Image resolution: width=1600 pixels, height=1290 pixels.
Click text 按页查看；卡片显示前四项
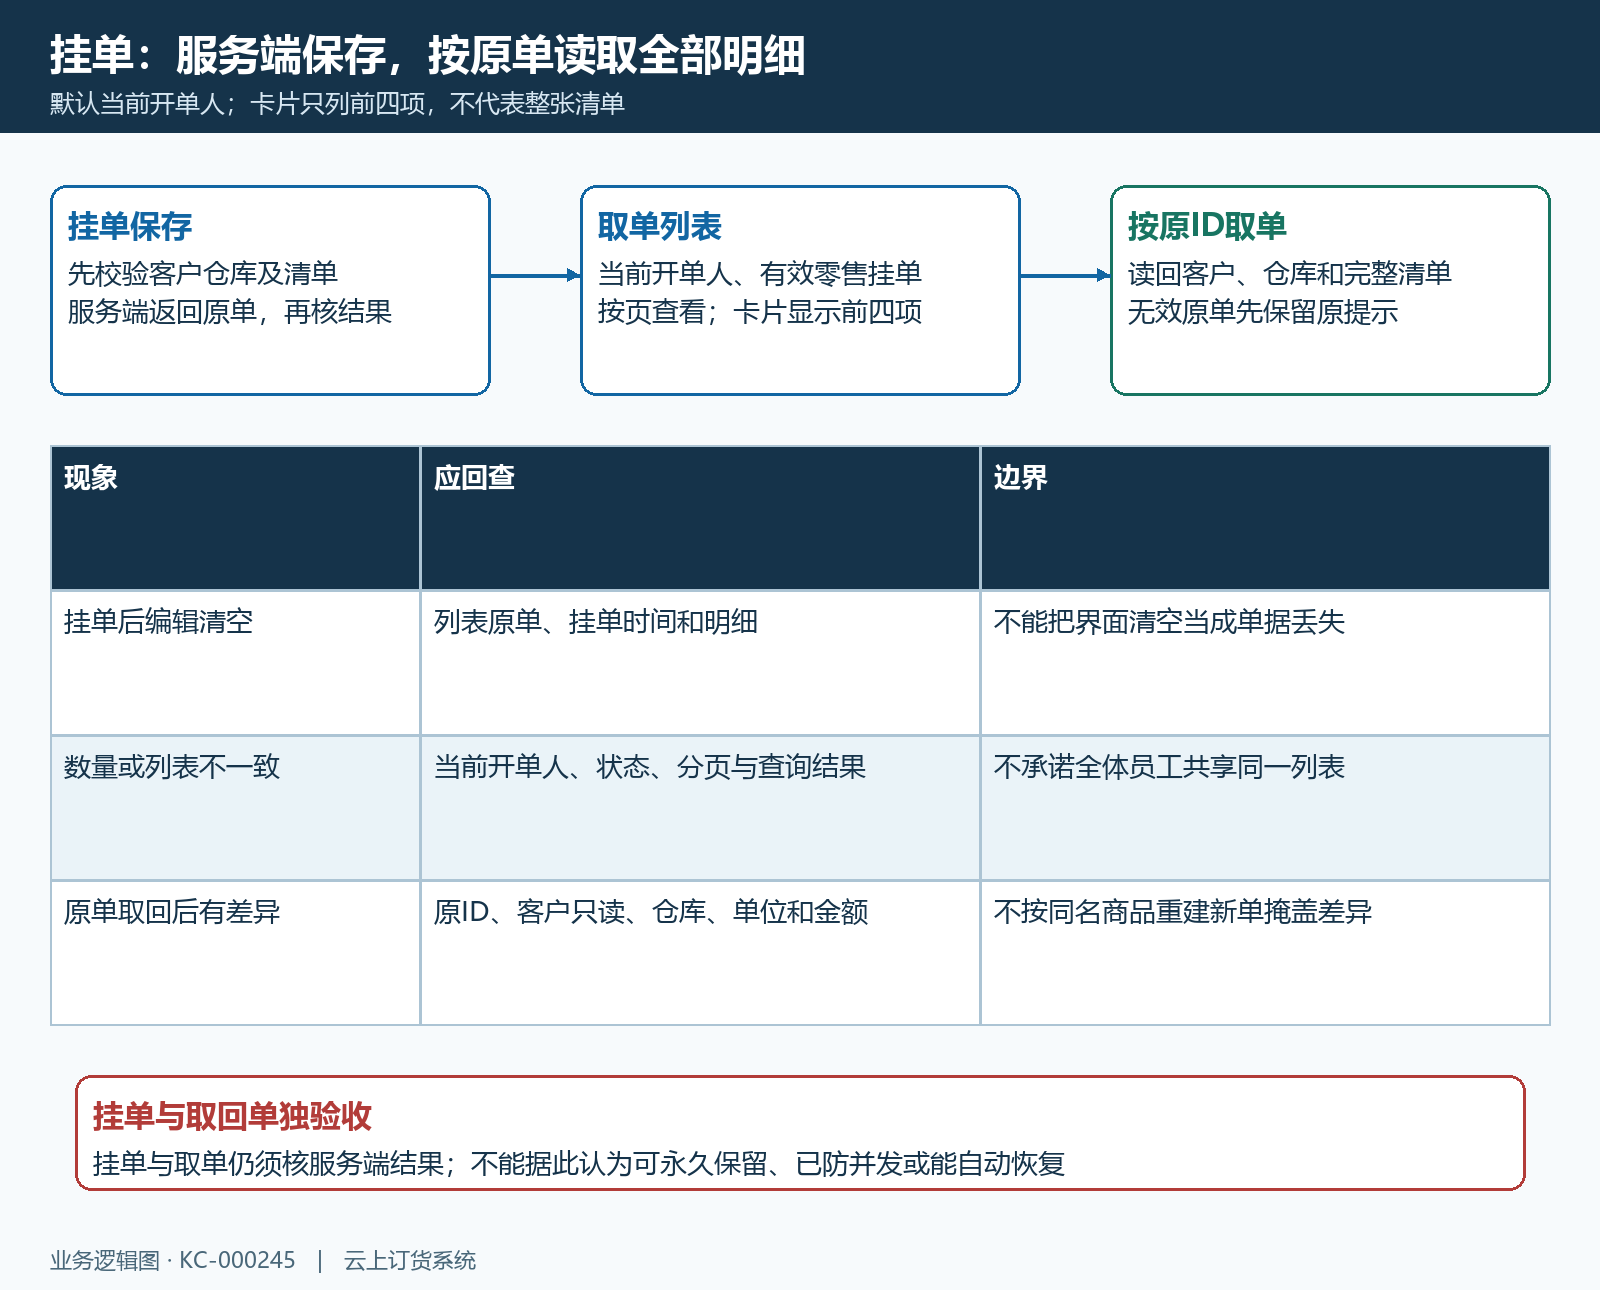pos(760,312)
